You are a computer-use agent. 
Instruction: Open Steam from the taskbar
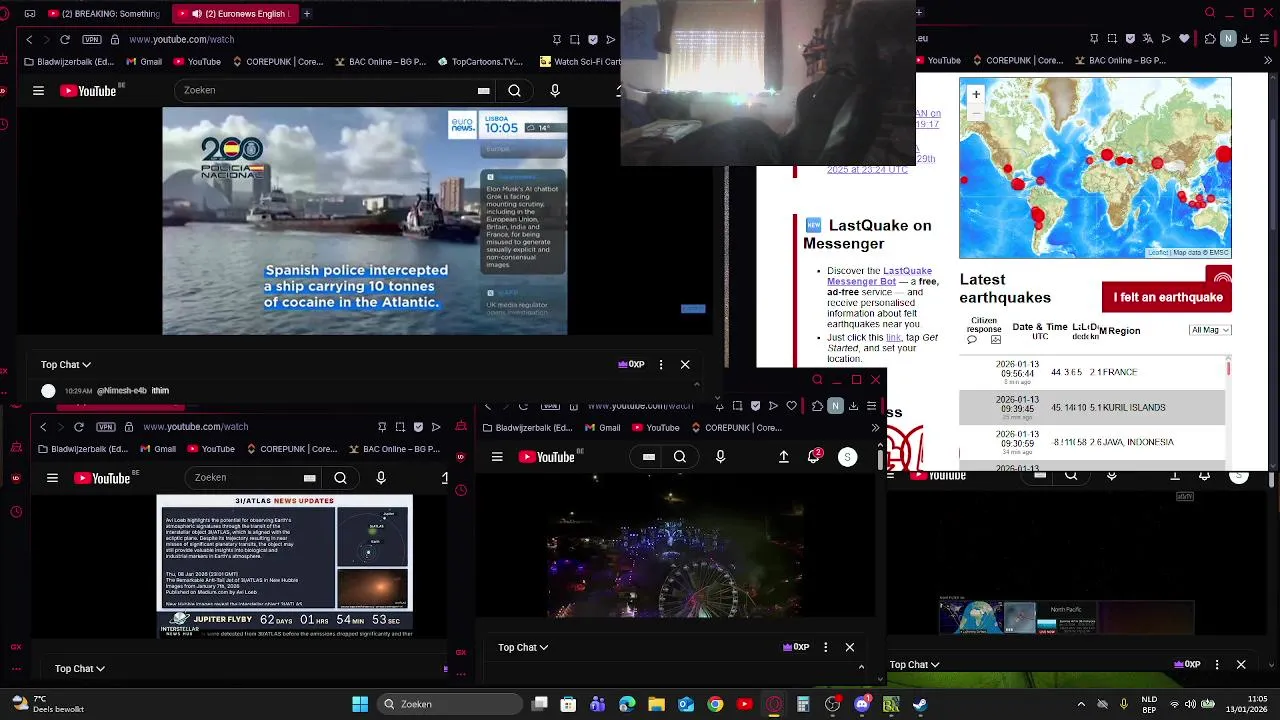[x=920, y=704]
